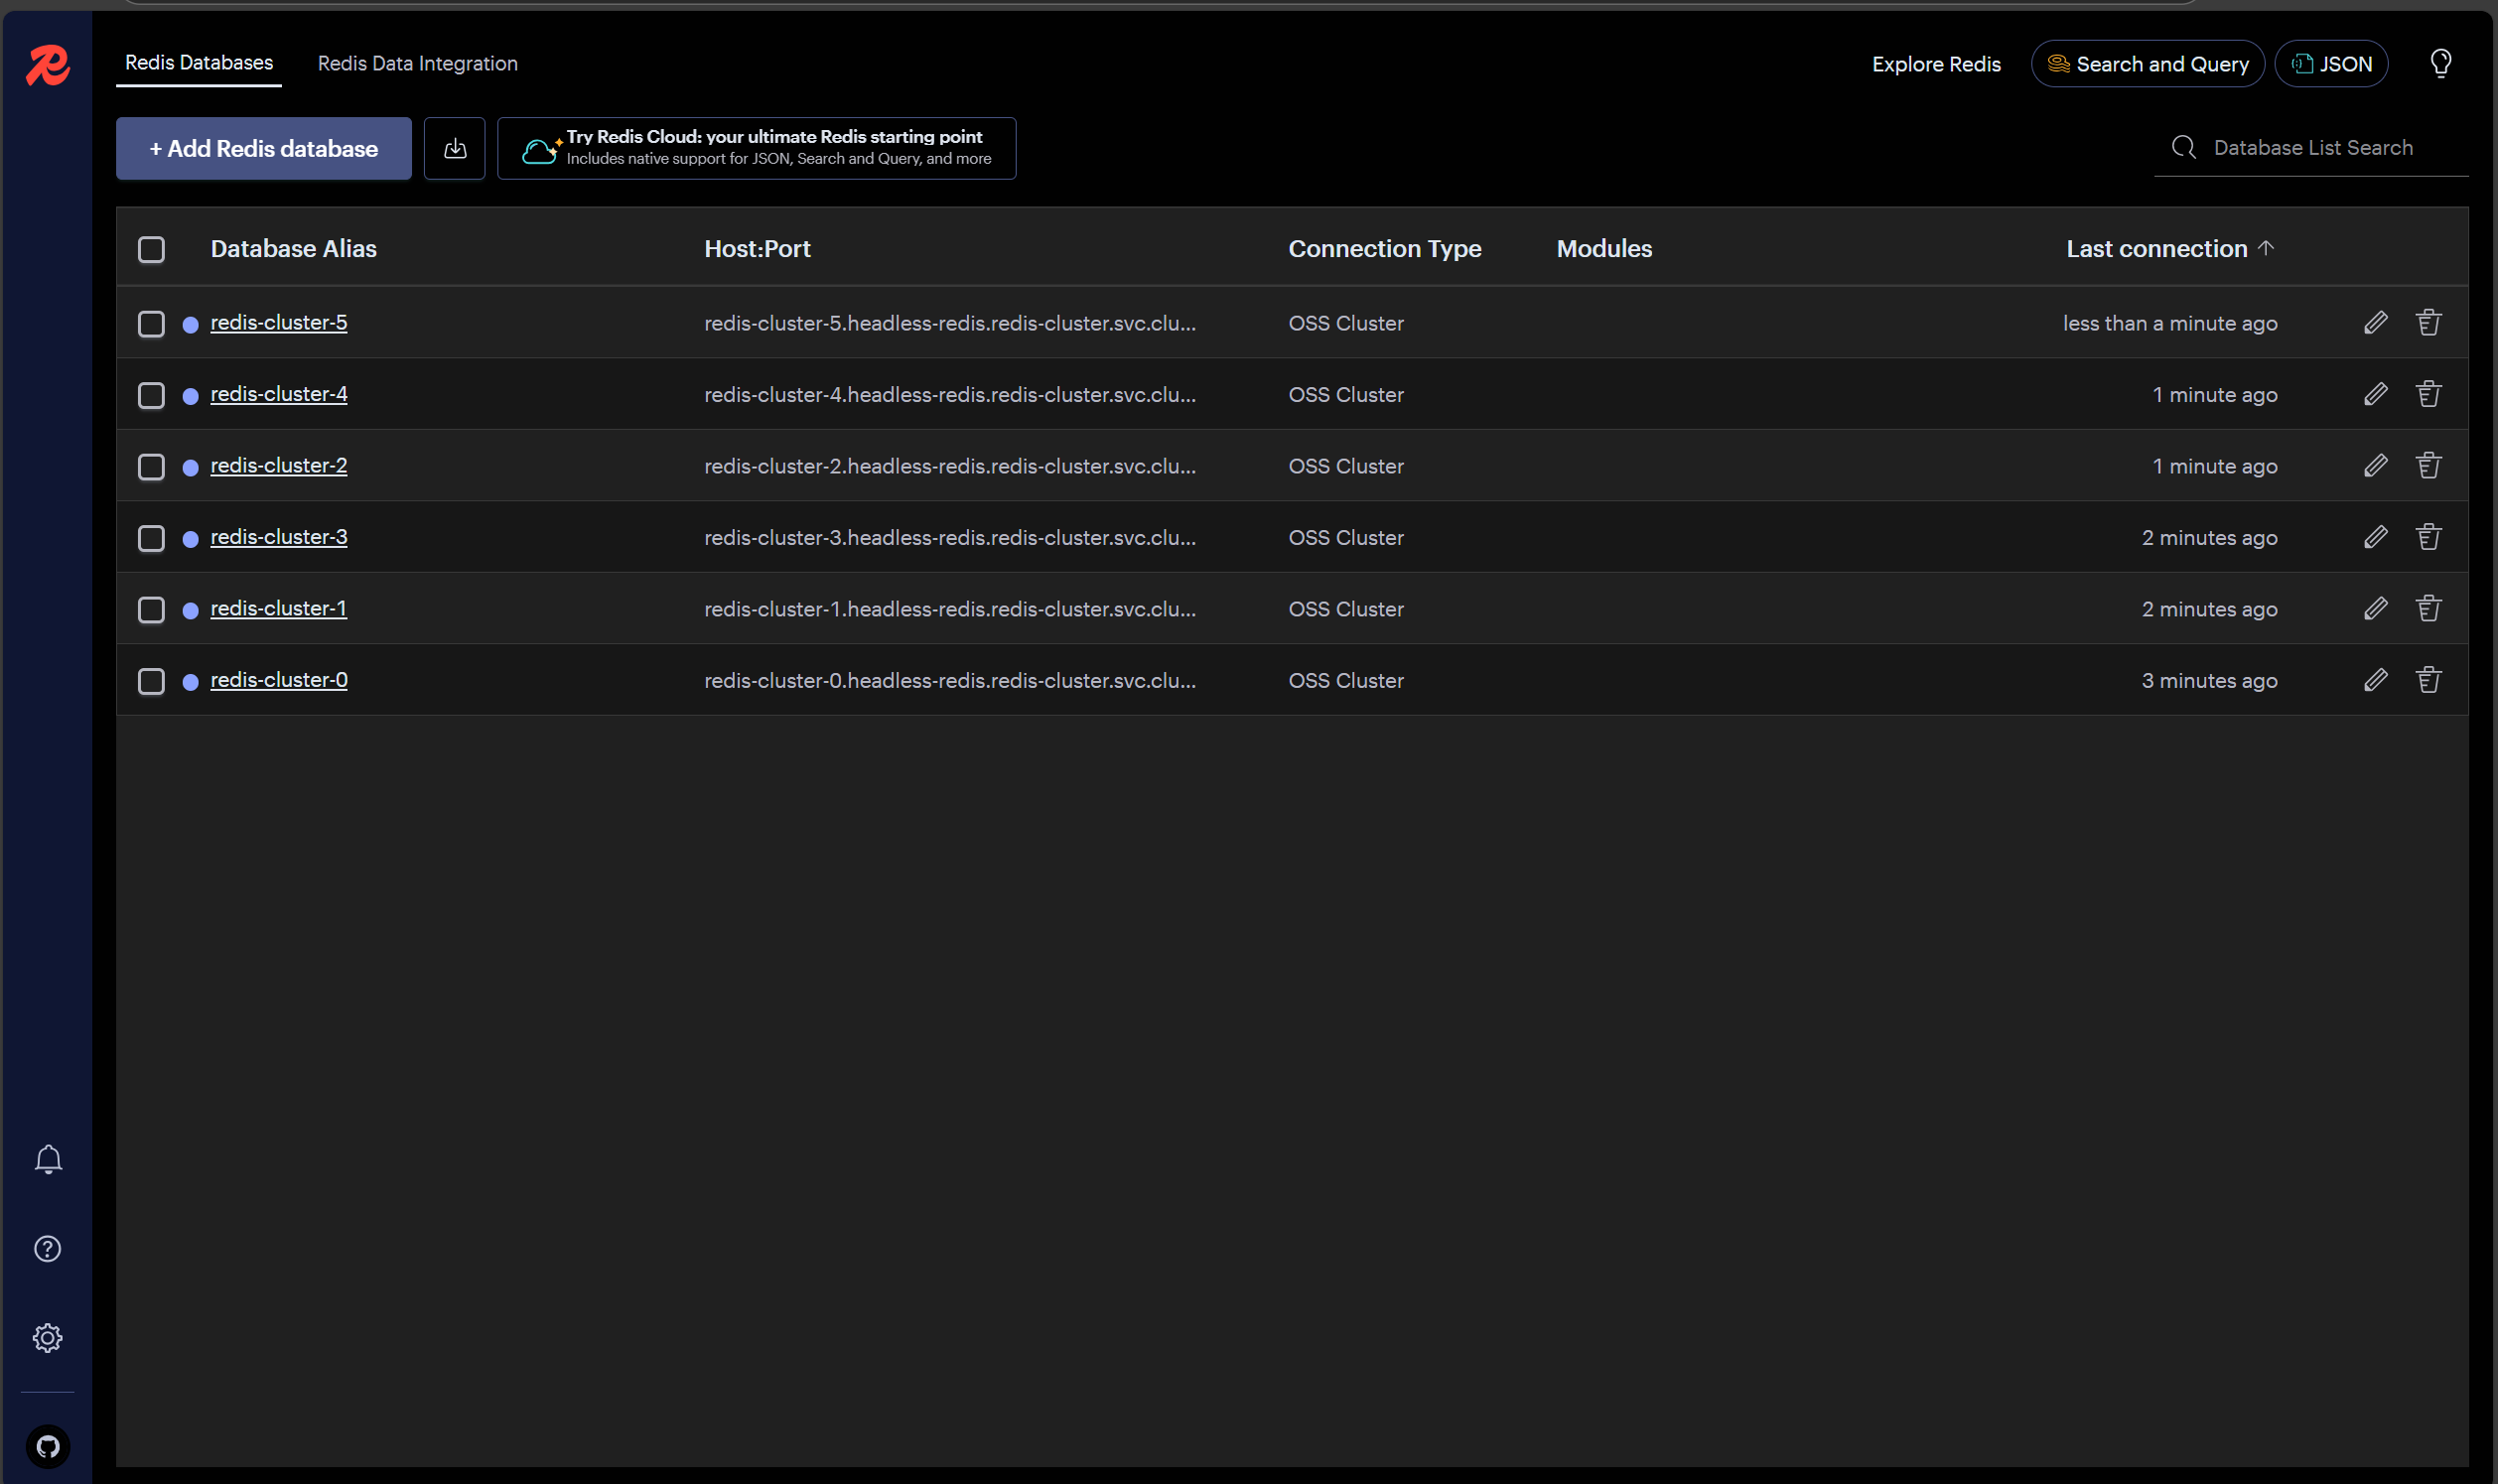Delete redis-cluster-1 with trash icon
The width and height of the screenshot is (2498, 1484).
click(x=2429, y=608)
